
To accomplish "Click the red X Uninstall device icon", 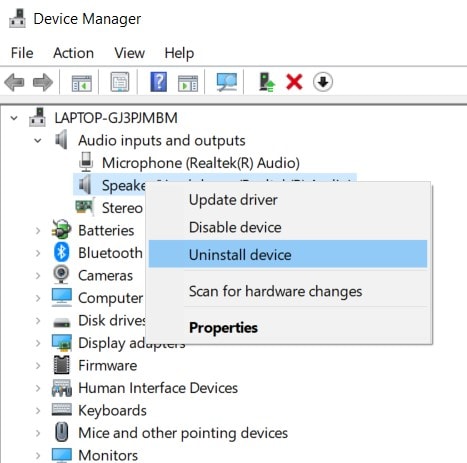I will (294, 82).
